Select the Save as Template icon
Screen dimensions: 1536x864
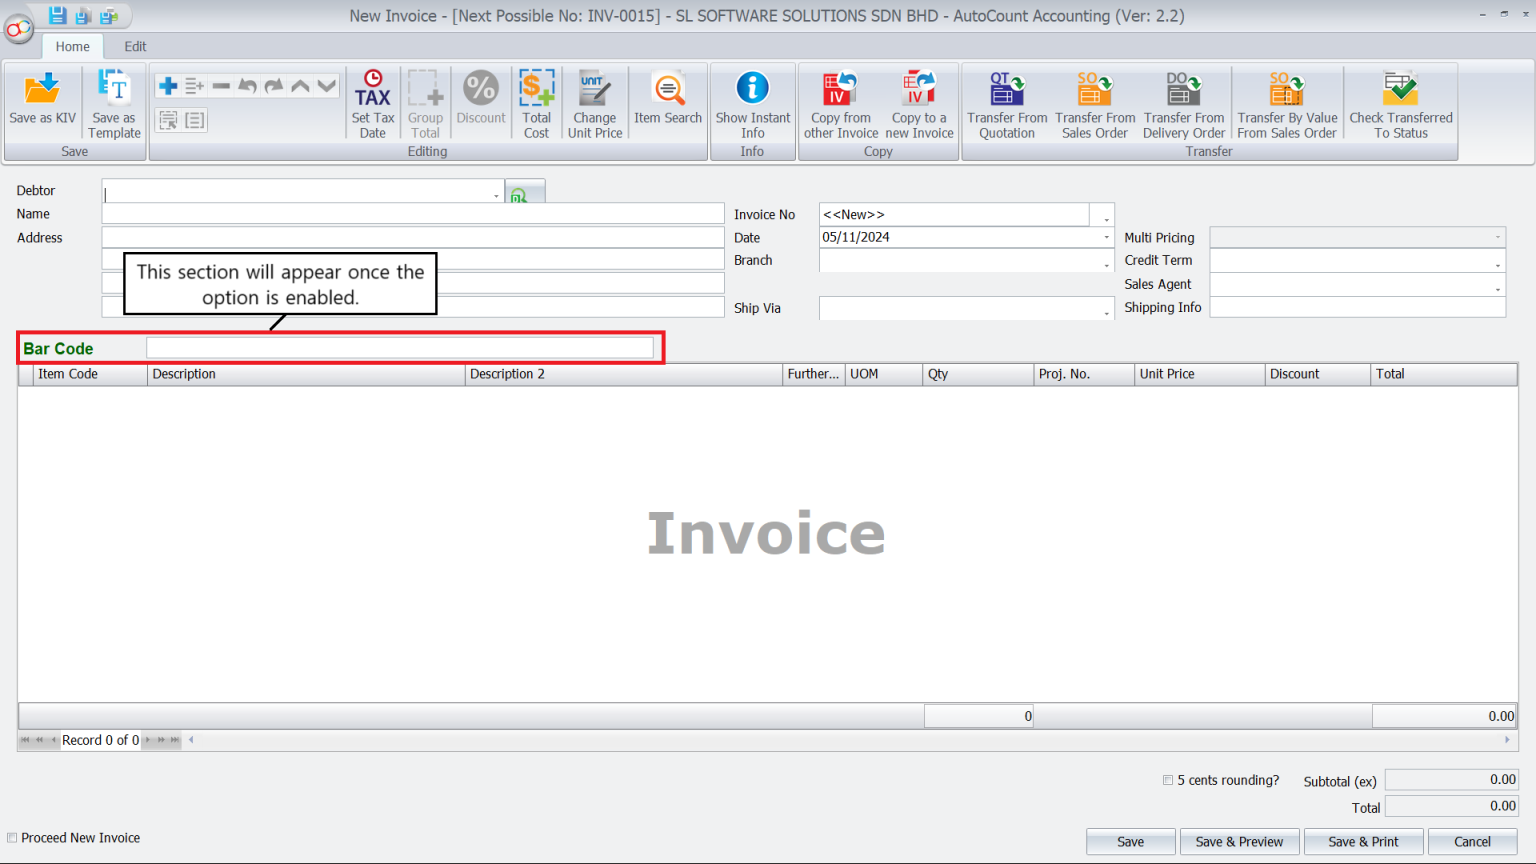[113, 100]
